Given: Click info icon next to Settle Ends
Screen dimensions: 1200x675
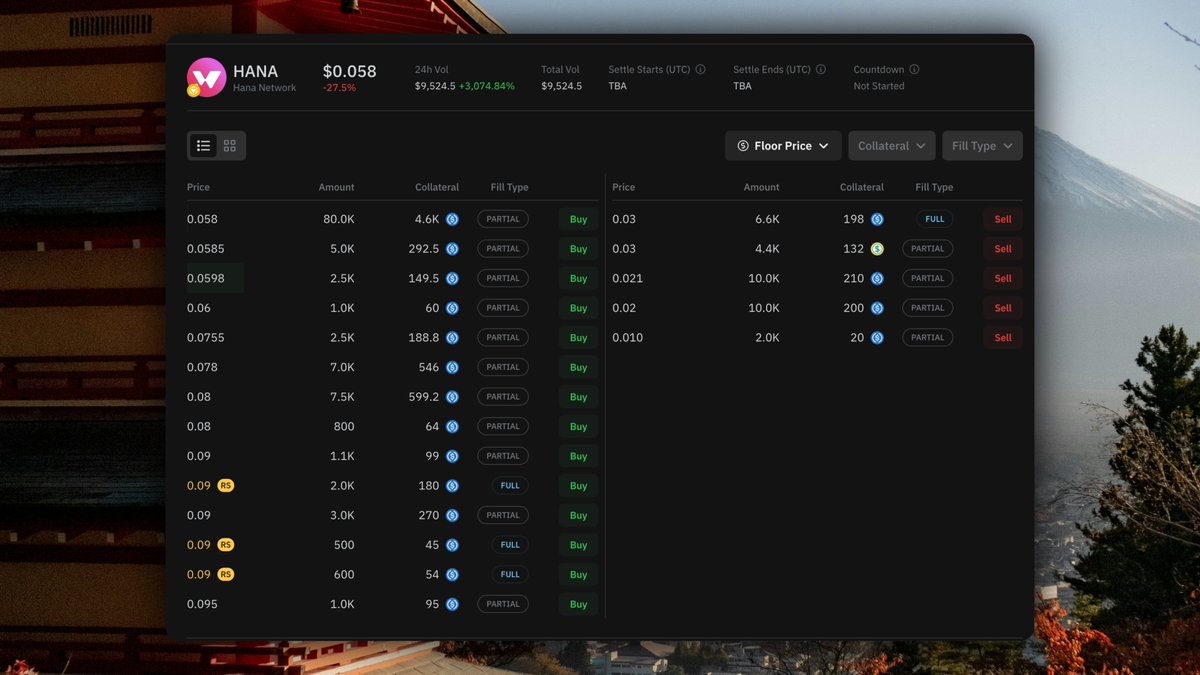Looking at the screenshot, I should click(x=821, y=70).
